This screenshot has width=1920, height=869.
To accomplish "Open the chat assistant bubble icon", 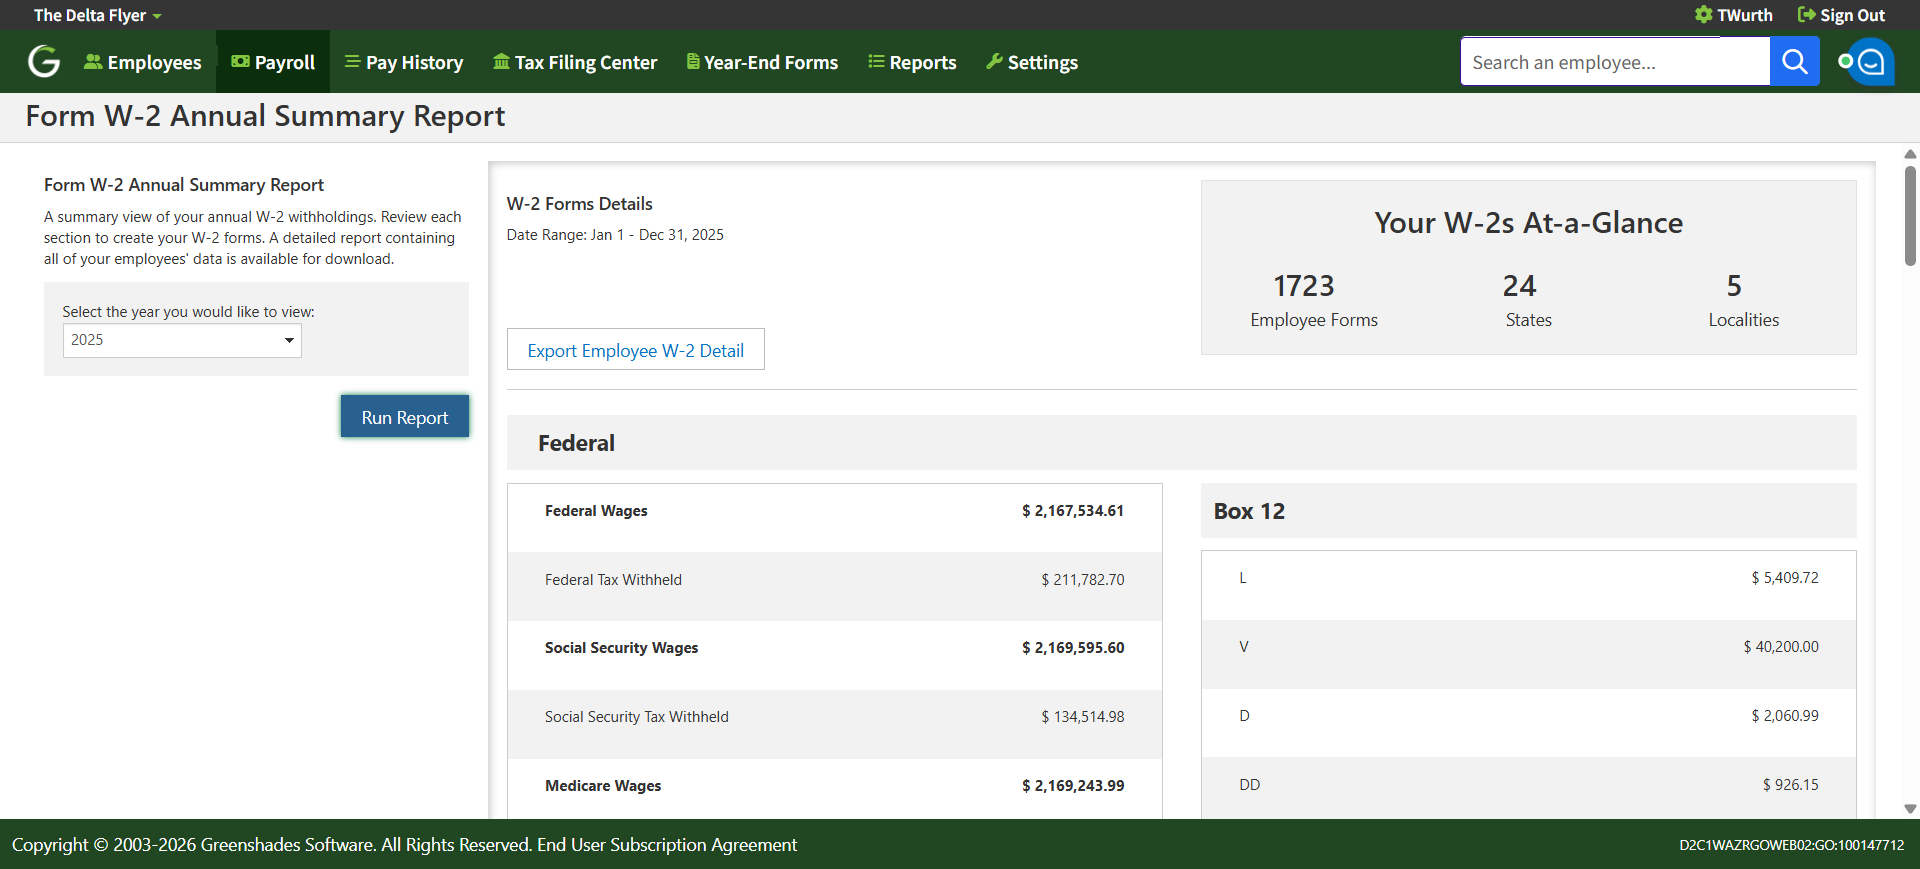I will point(1870,62).
